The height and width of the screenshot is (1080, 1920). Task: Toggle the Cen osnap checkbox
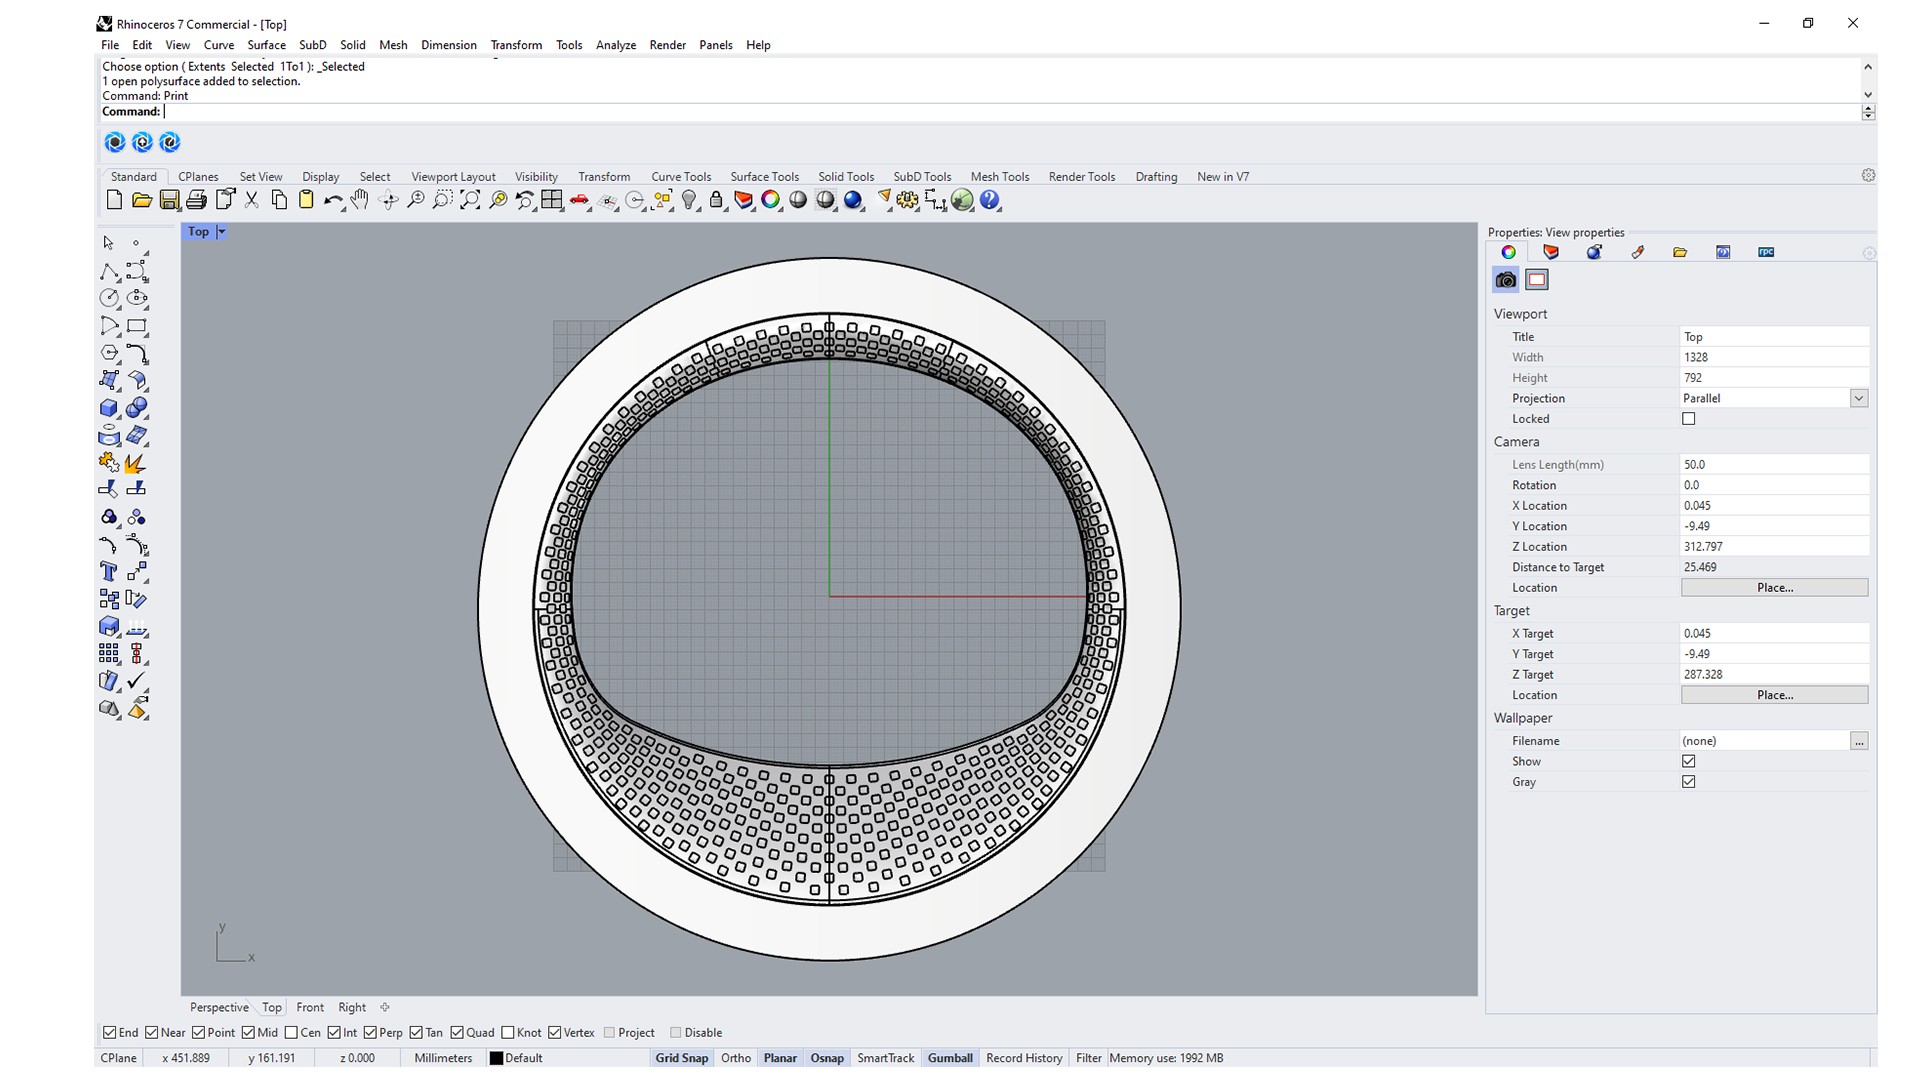(291, 1033)
